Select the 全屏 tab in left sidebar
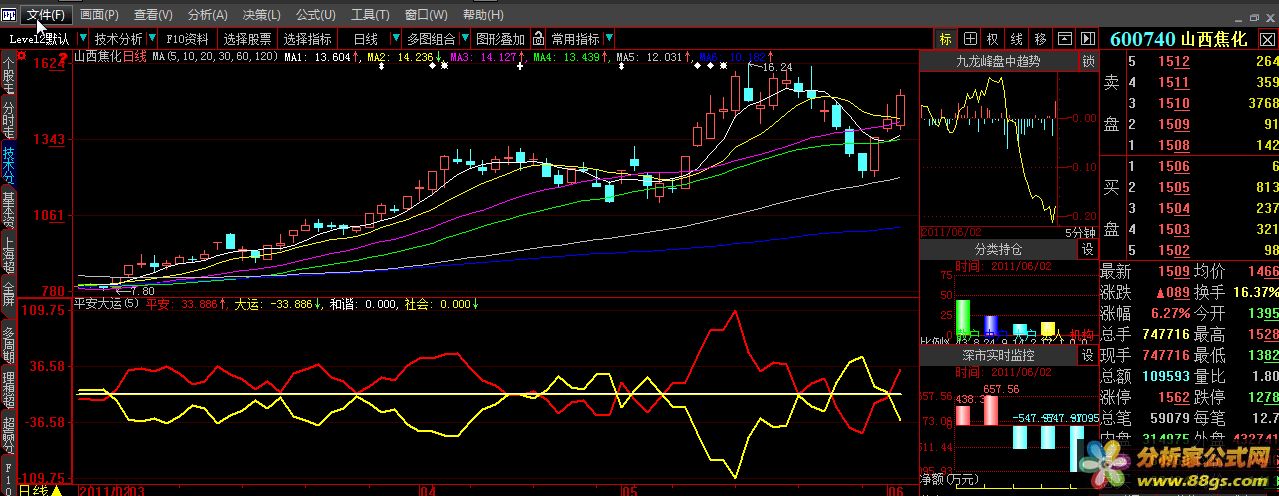 click(x=8, y=296)
